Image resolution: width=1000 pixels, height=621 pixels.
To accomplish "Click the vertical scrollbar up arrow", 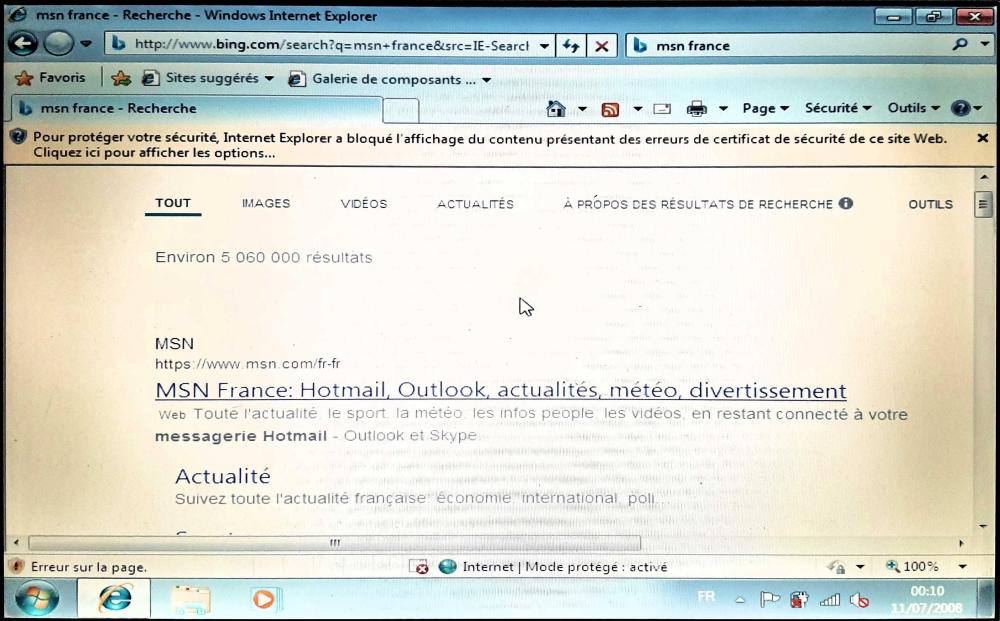I will tap(983, 177).
